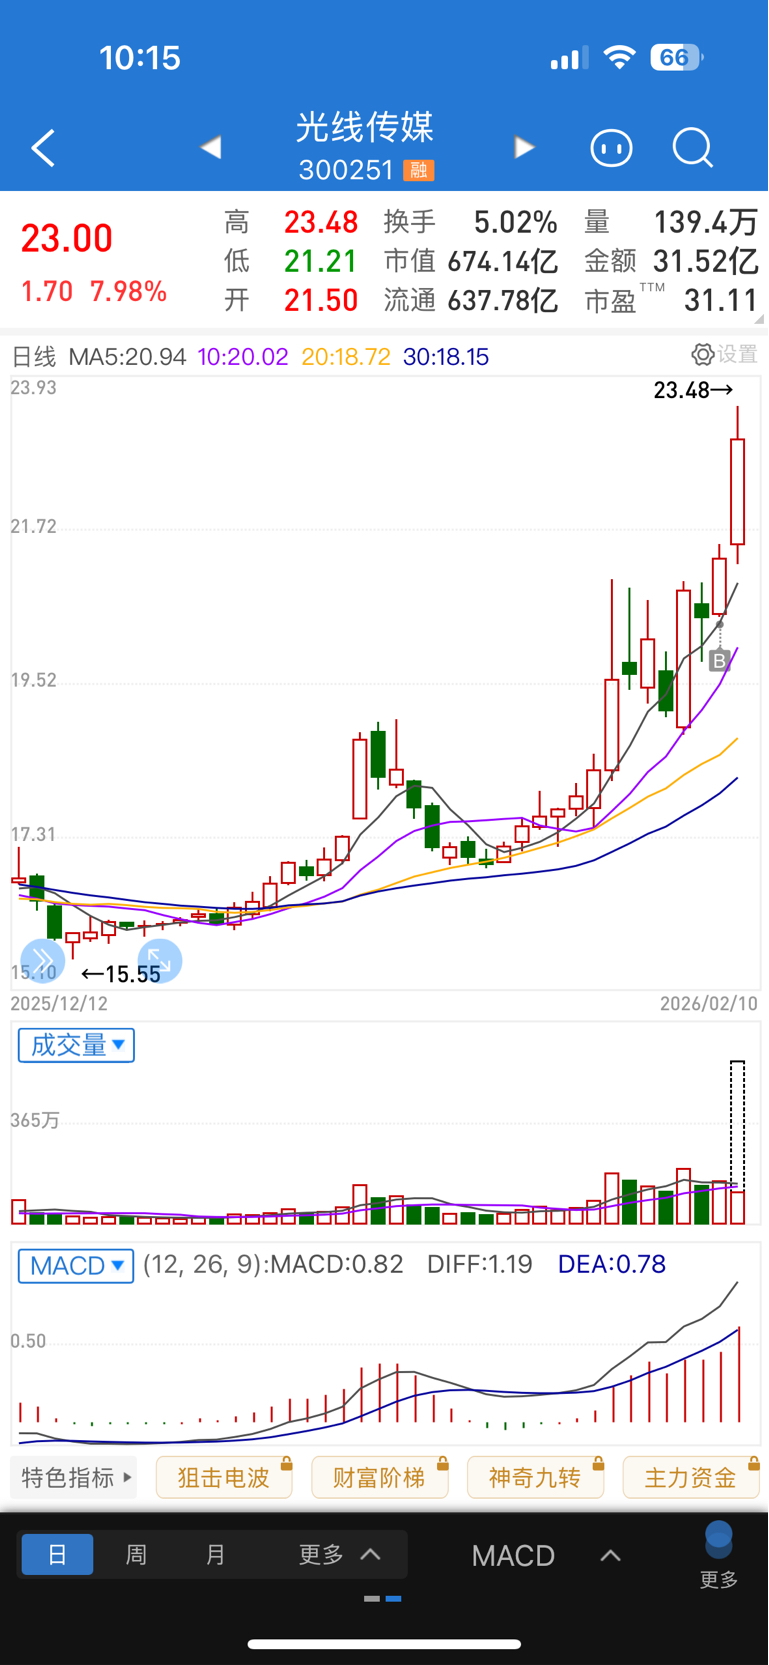Tap stock title 光线传媒

365,127
